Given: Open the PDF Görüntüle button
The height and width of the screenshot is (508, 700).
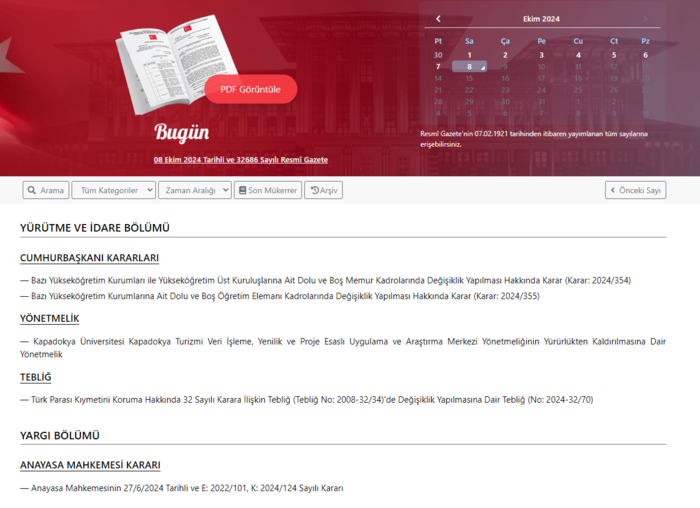Looking at the screenshot, I should click(251, 89).
